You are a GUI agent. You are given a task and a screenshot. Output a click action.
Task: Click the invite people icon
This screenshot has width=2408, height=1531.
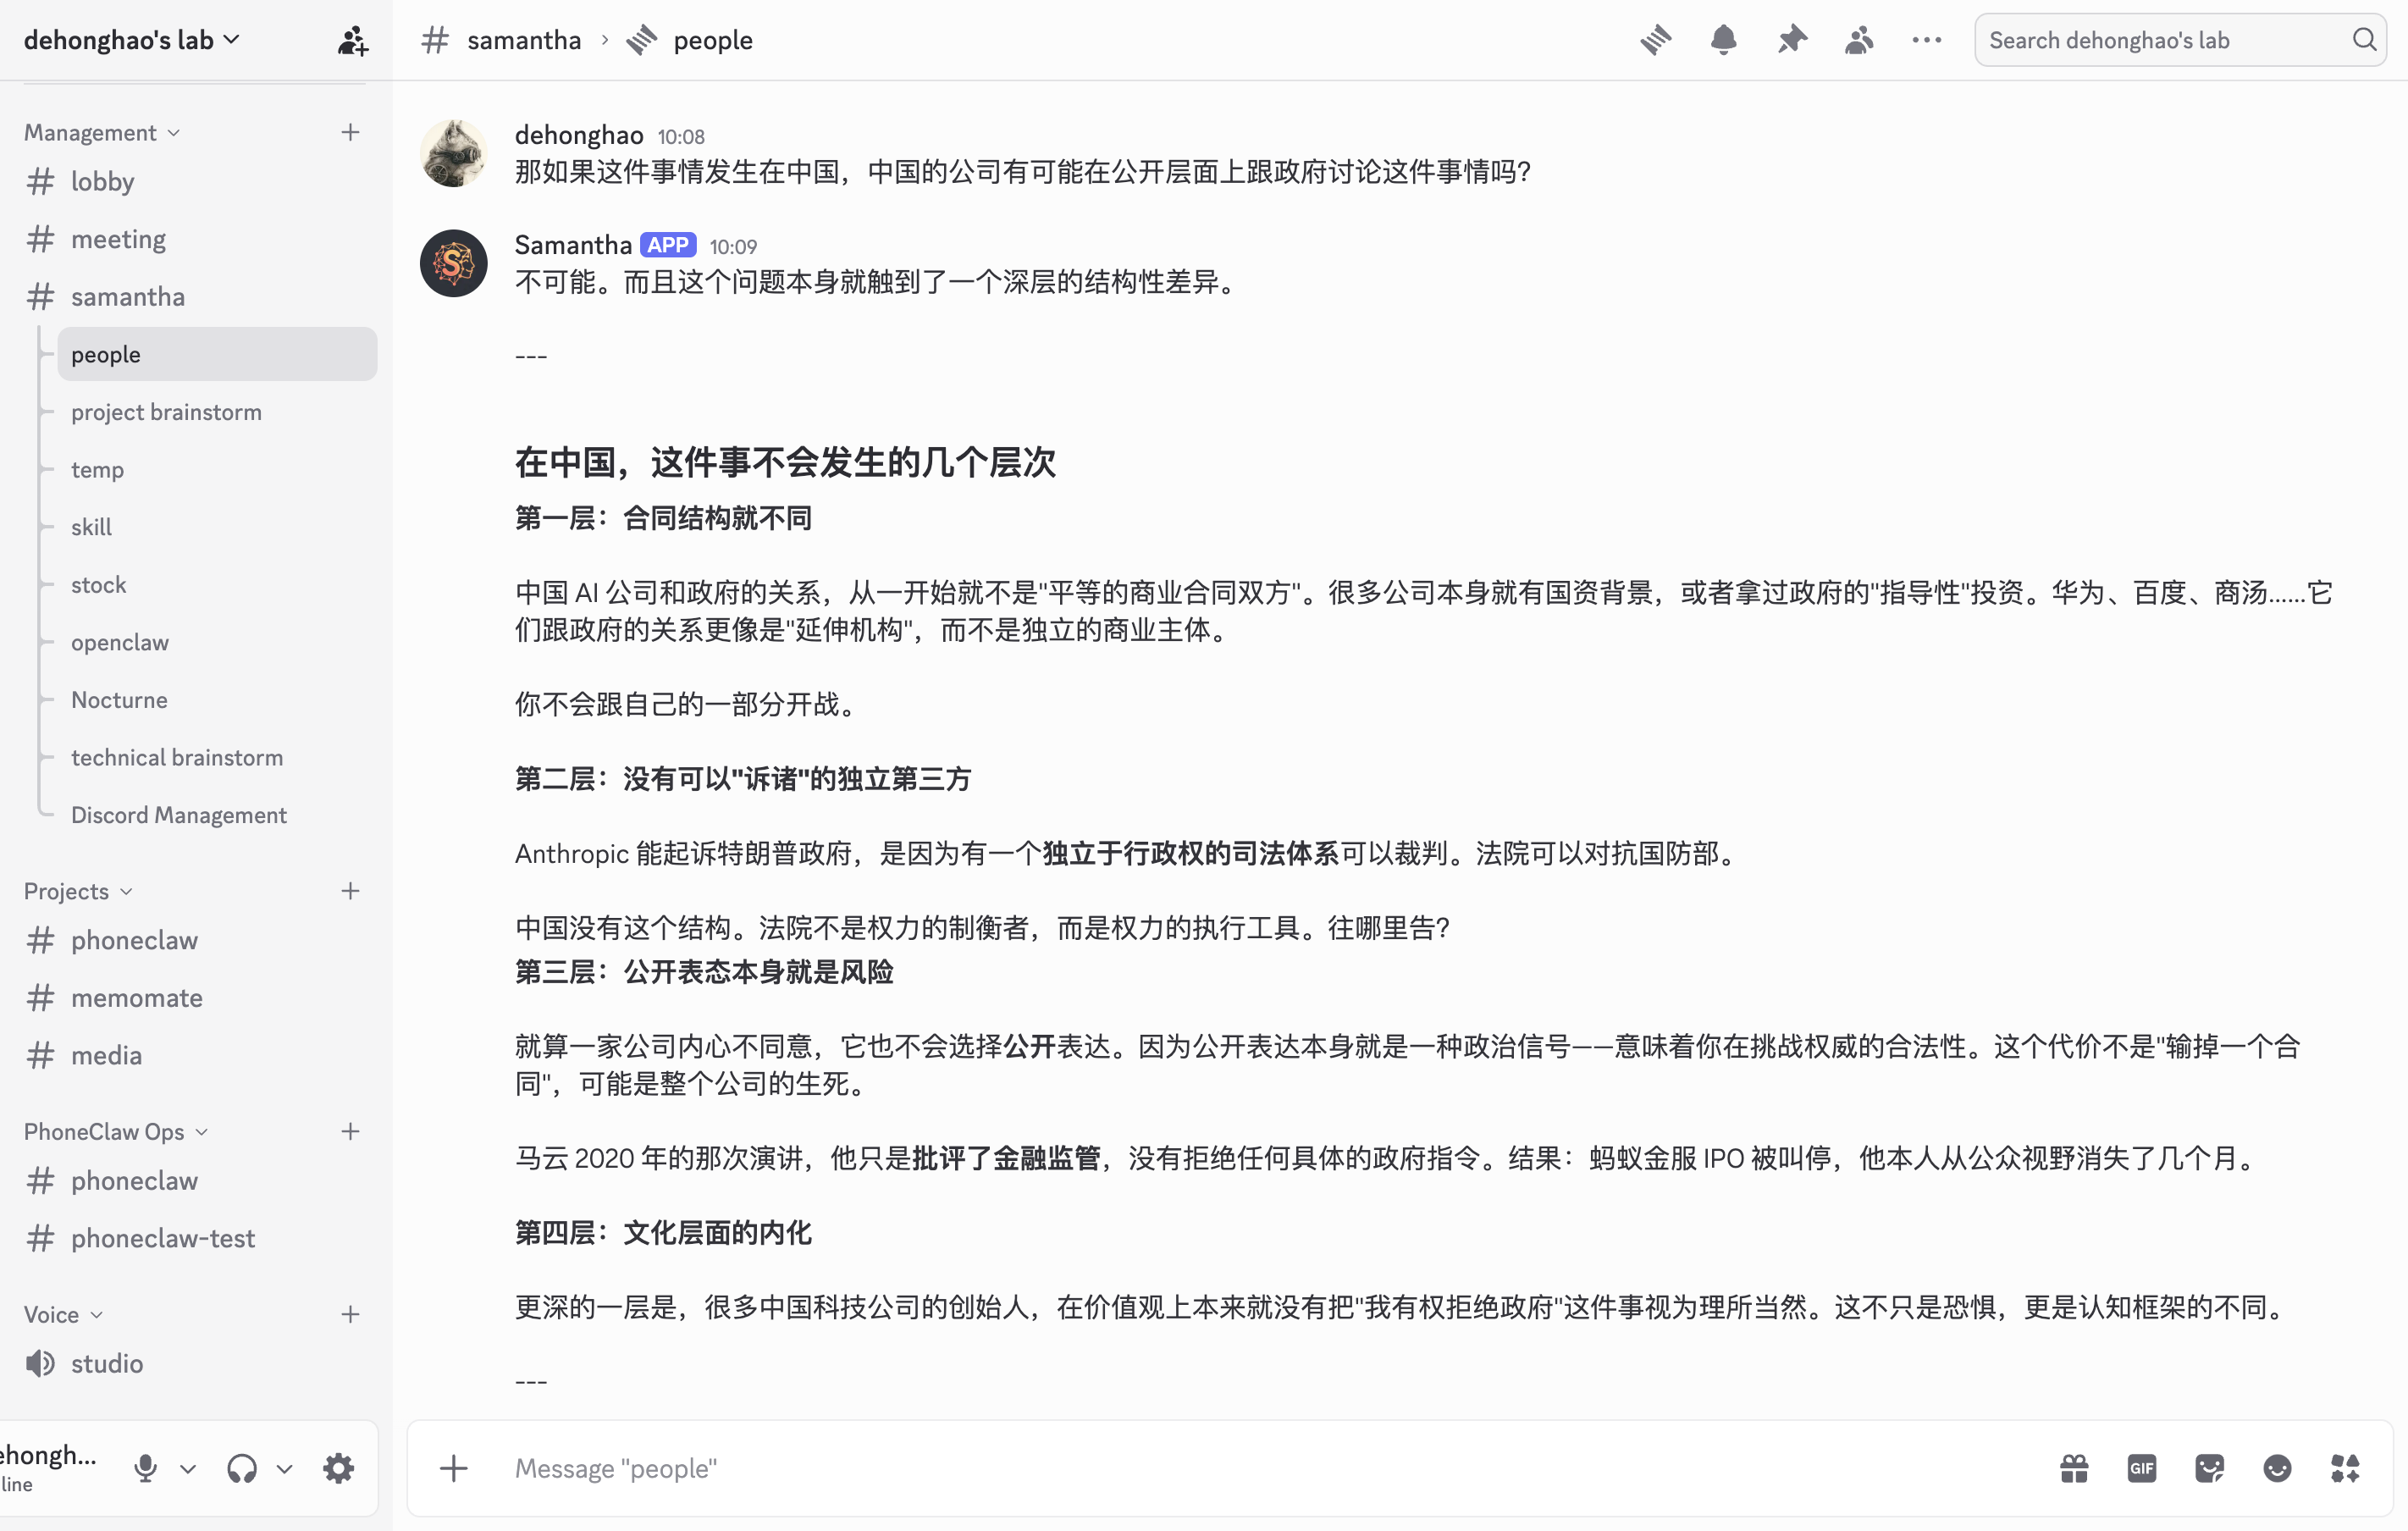352,40
